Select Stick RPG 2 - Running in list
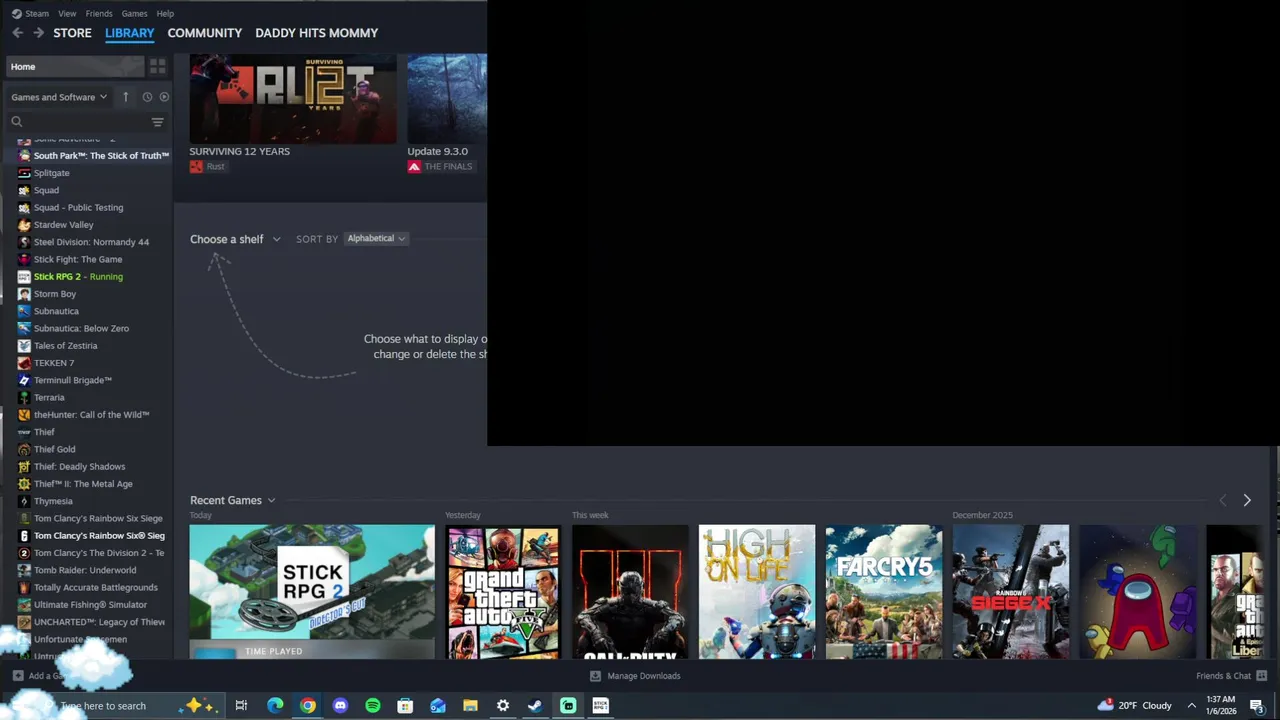The image size is (1280, 720). coord(78,277)
